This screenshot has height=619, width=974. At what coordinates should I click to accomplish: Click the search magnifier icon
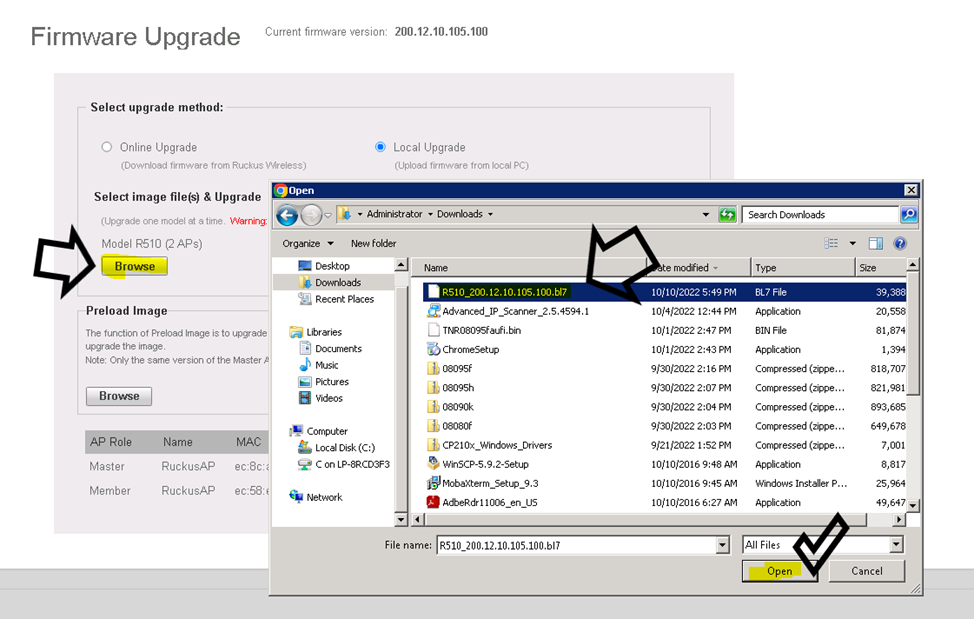pos(908,214)
